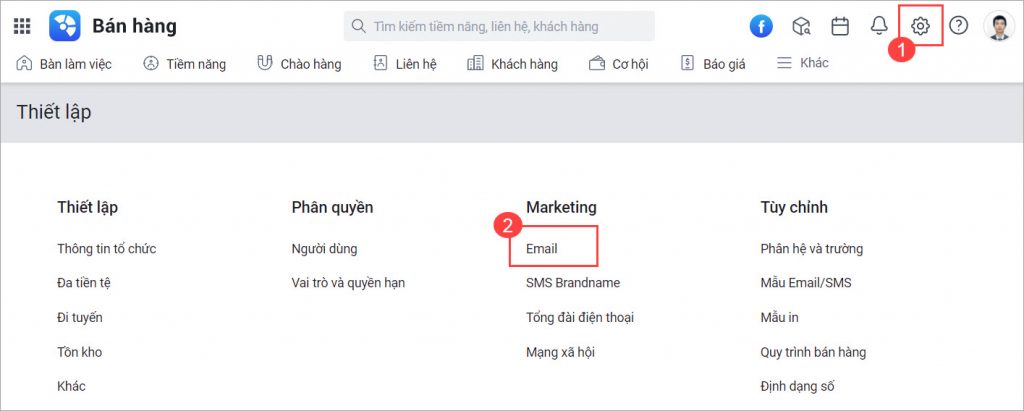Select the Liên hệ tab

click(416, 64)
